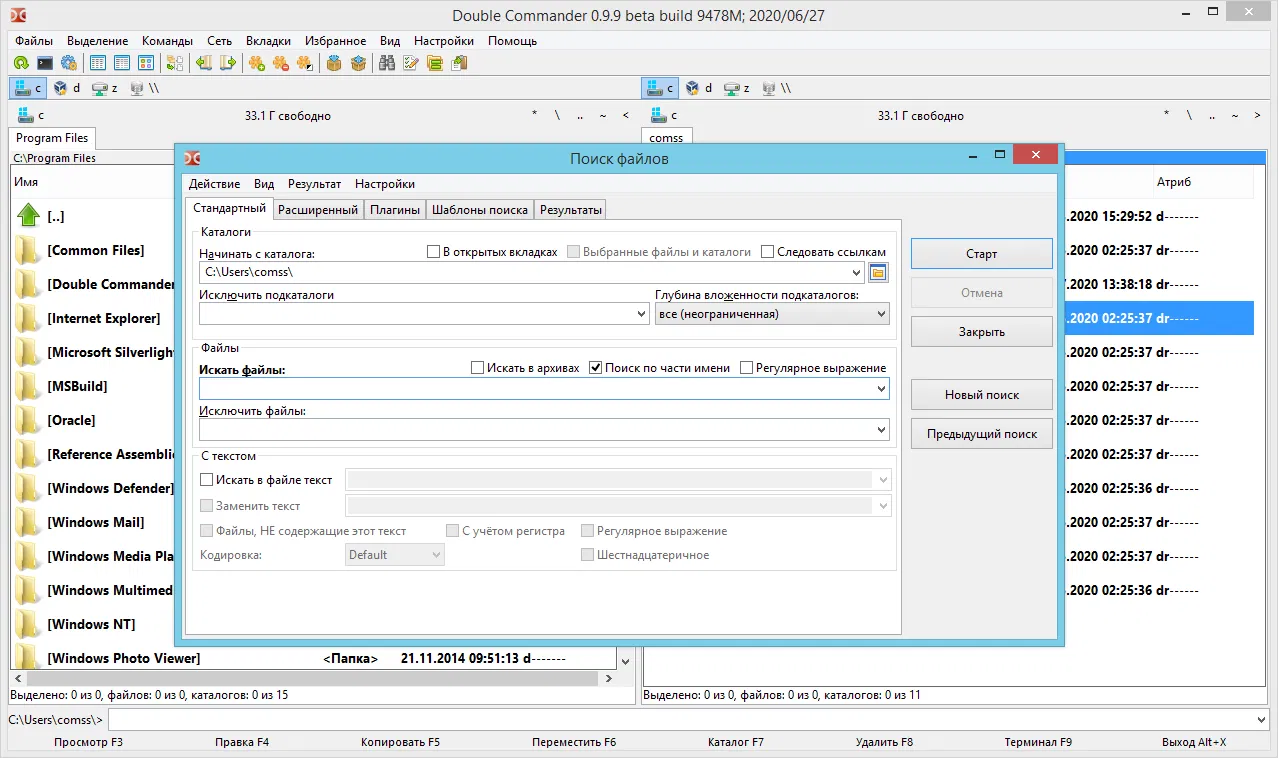1278x758 pixels.
Task: Click the pack files box icon
Action: point(334,63)
